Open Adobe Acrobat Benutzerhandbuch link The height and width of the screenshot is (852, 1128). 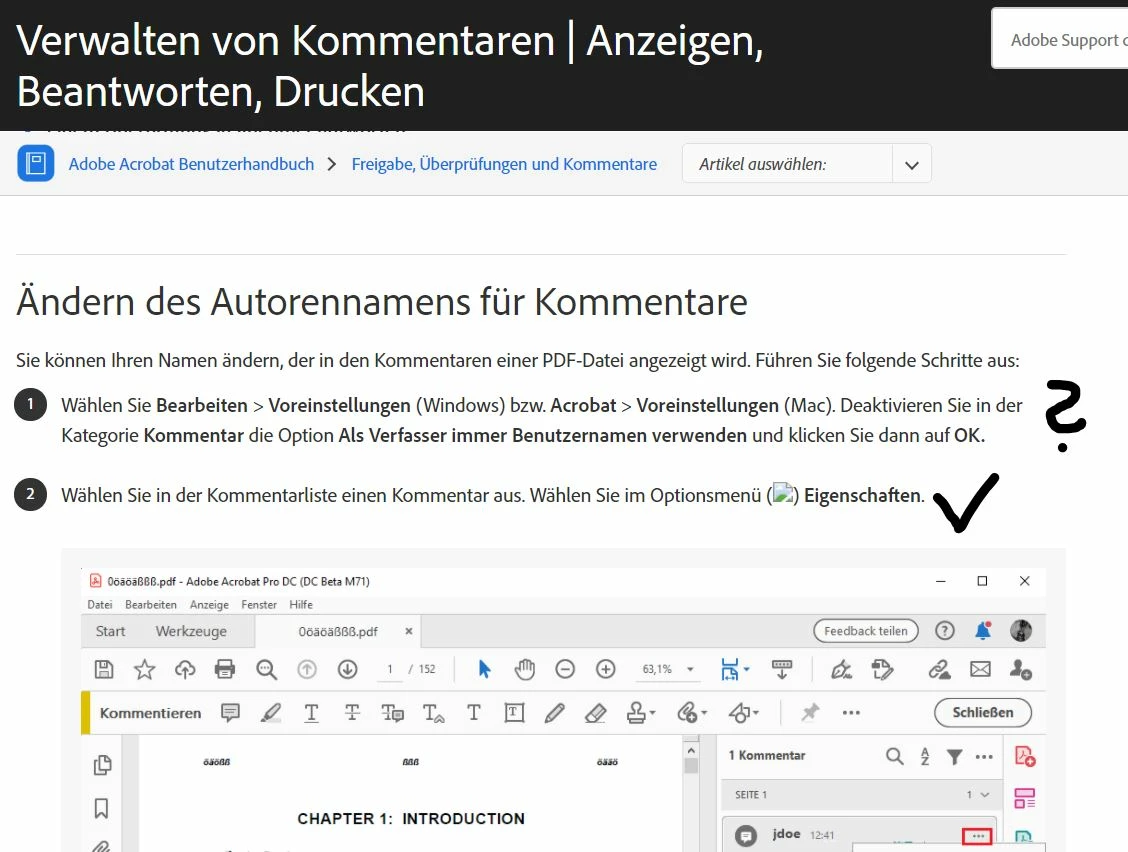[x=191, y=164]
